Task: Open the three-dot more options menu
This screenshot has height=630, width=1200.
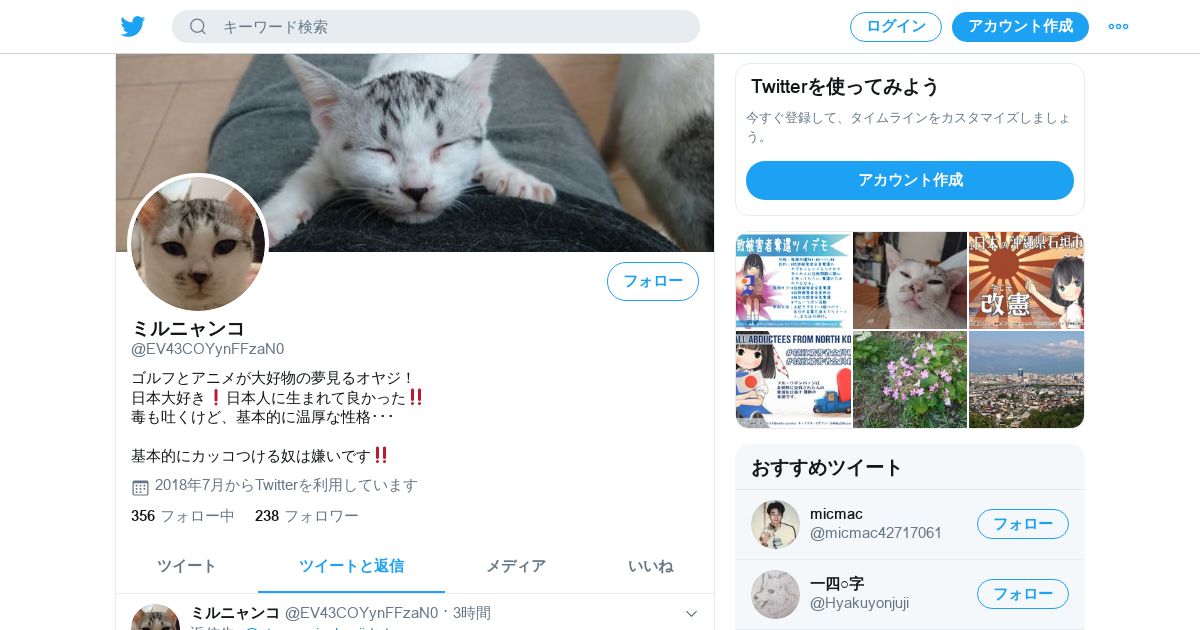Action: click(x=1118, y=26)
